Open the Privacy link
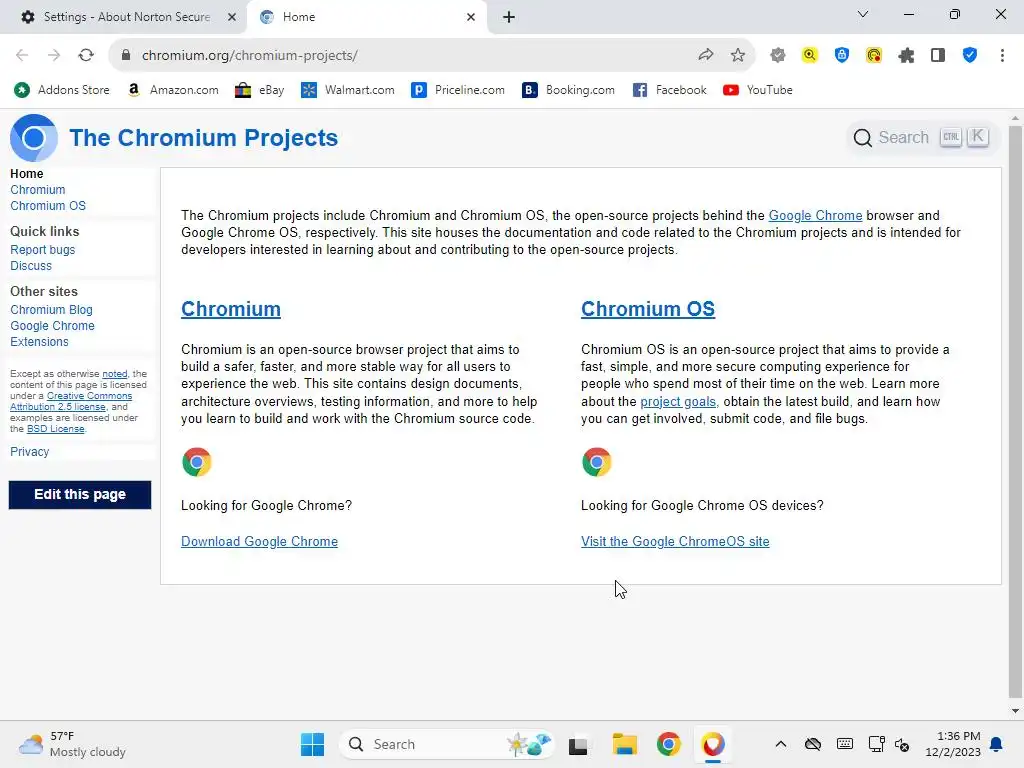Screen dimensions: 1024x768 pyautogui.click(x=29, y=451)
